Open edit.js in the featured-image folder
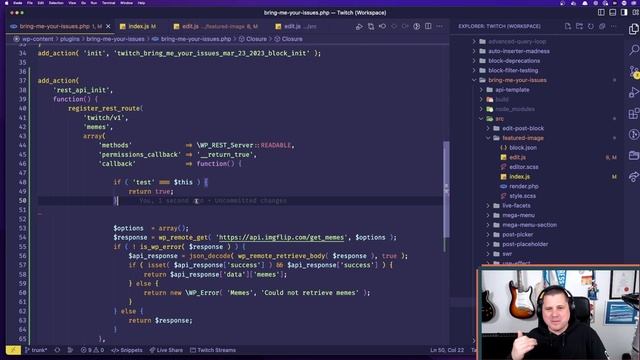640x360 pixels. (517, 158)
